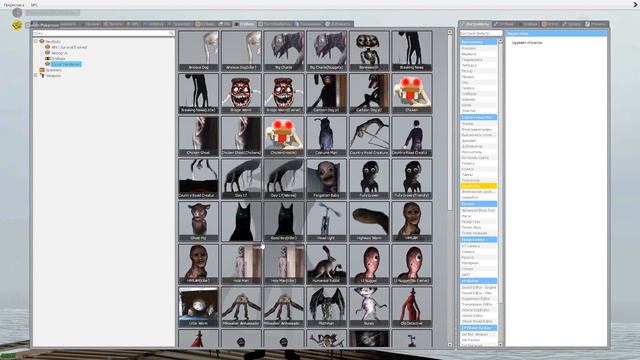Screen dimensions: 640x360
Task: Click the NPC grid scrollbar up arrow
Action: coord(450,32)
